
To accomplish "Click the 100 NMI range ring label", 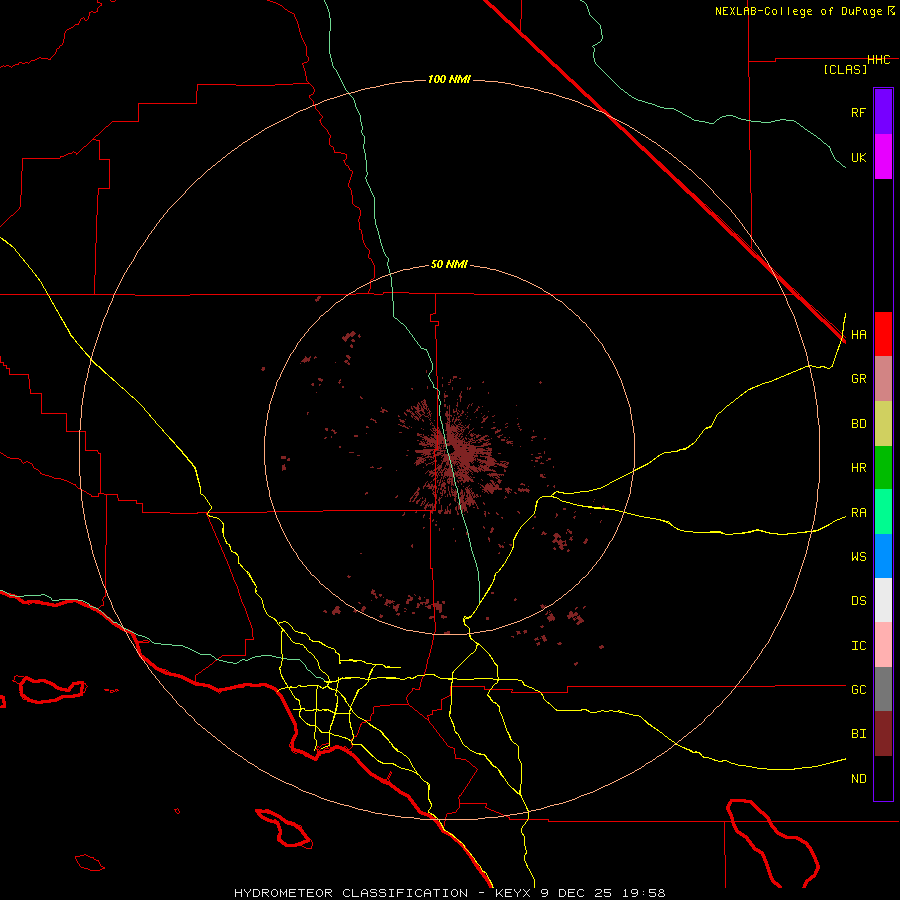I will coord(449,79).
